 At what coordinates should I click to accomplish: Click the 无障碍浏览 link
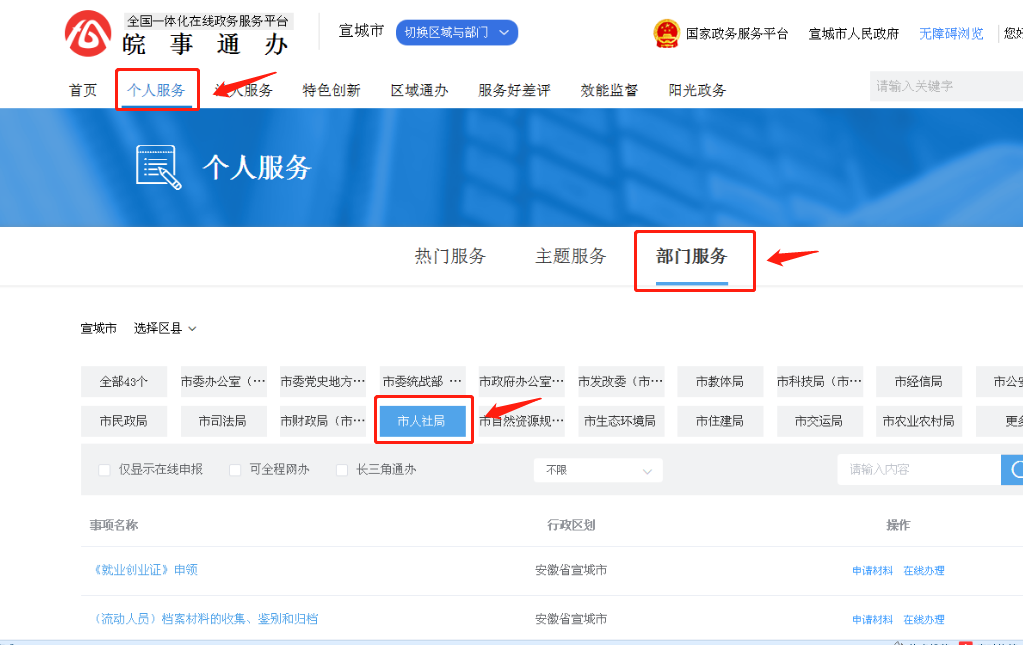coord(951,33)
